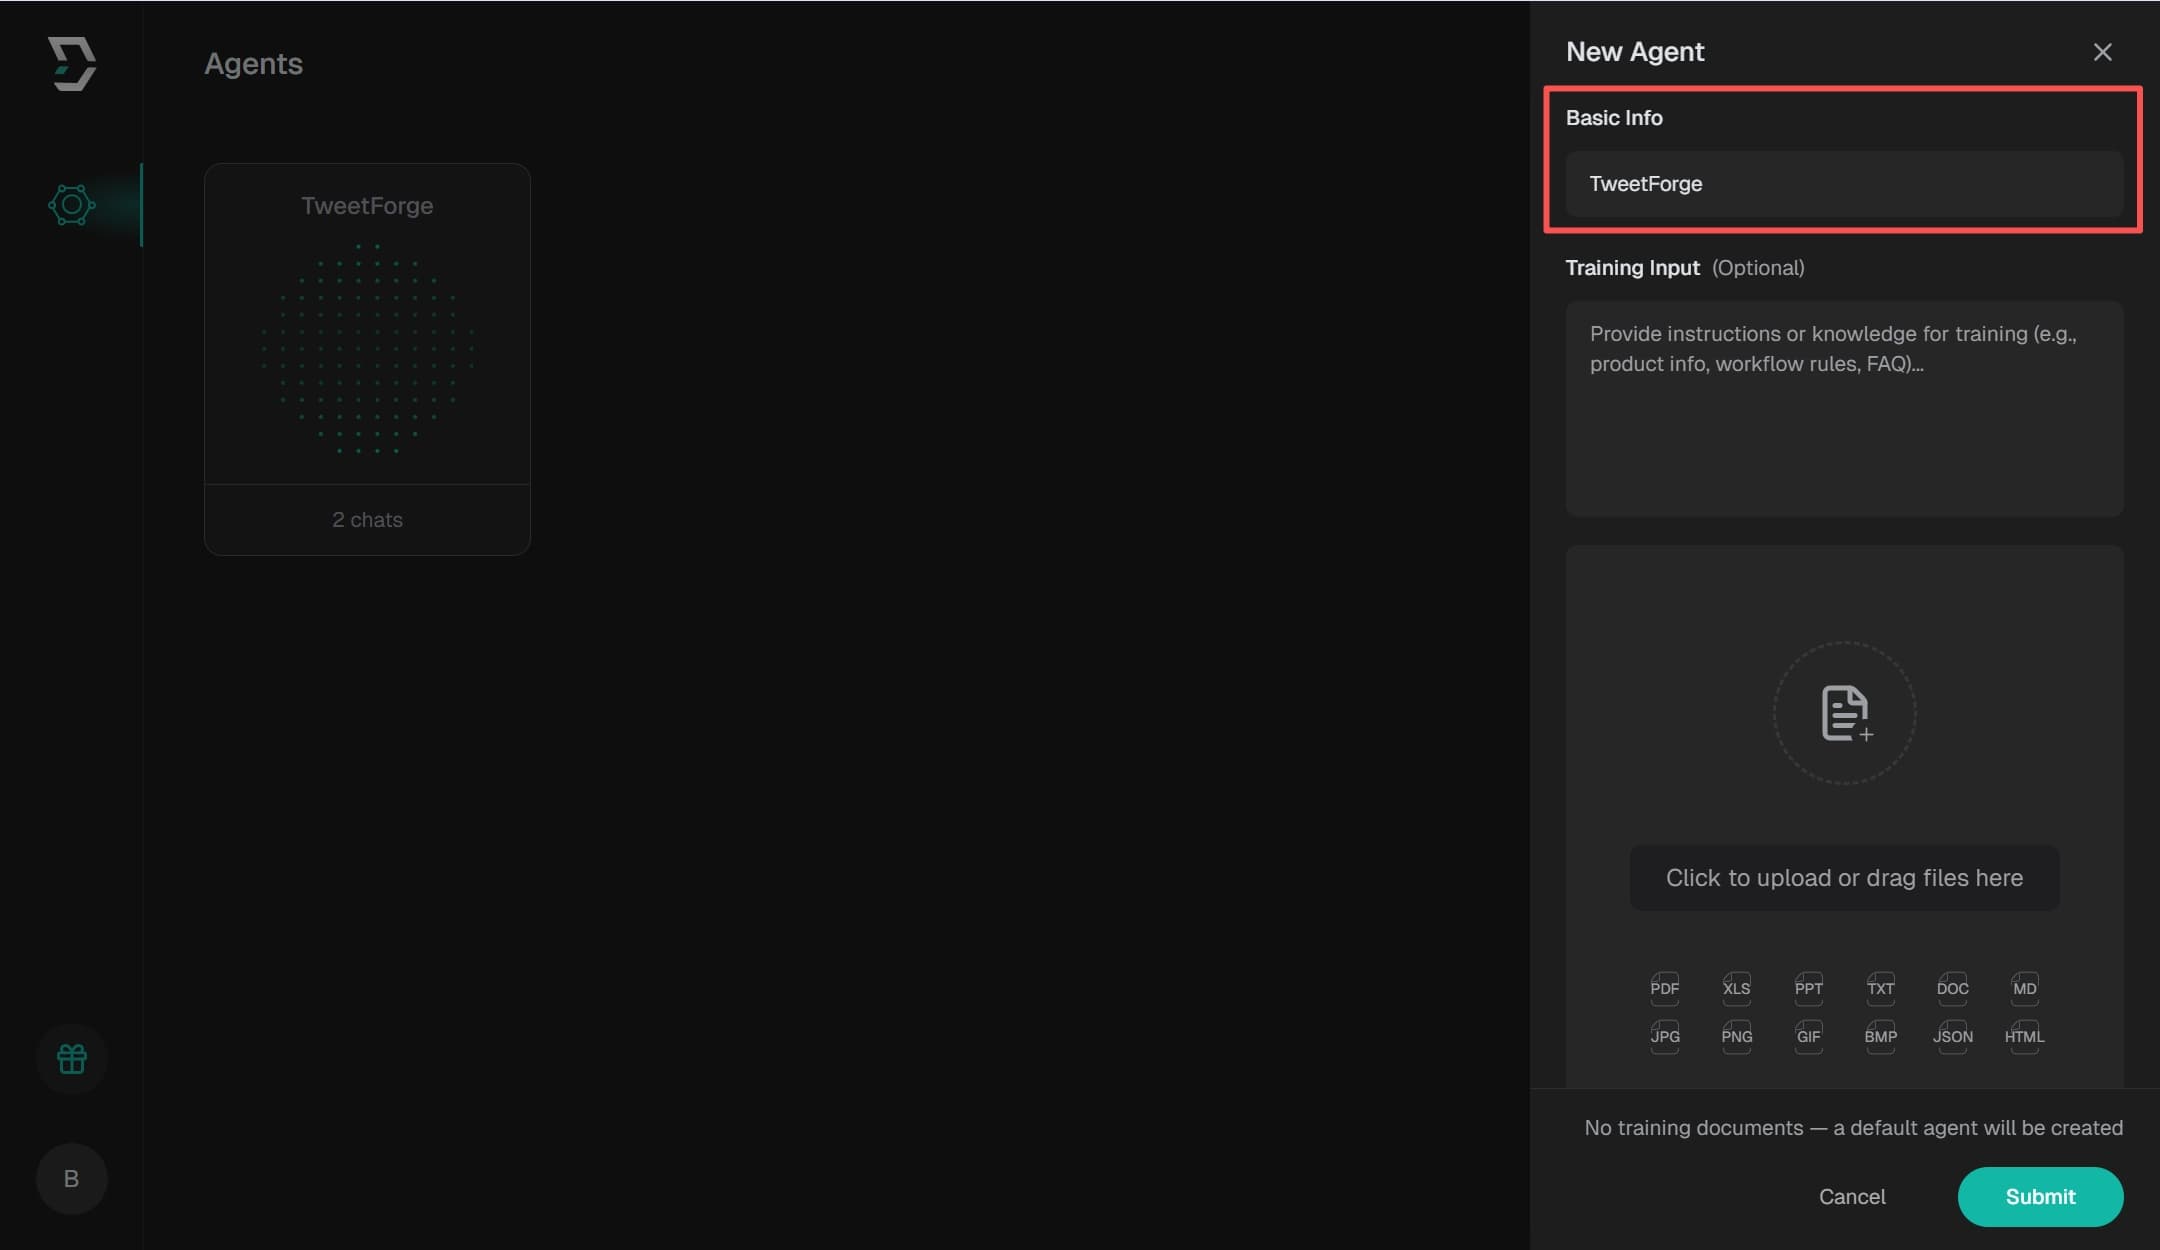Click the MD file type icon
This screenshot has height=1250, width=2160.
pyautogui.click(x=2024, y=988)
